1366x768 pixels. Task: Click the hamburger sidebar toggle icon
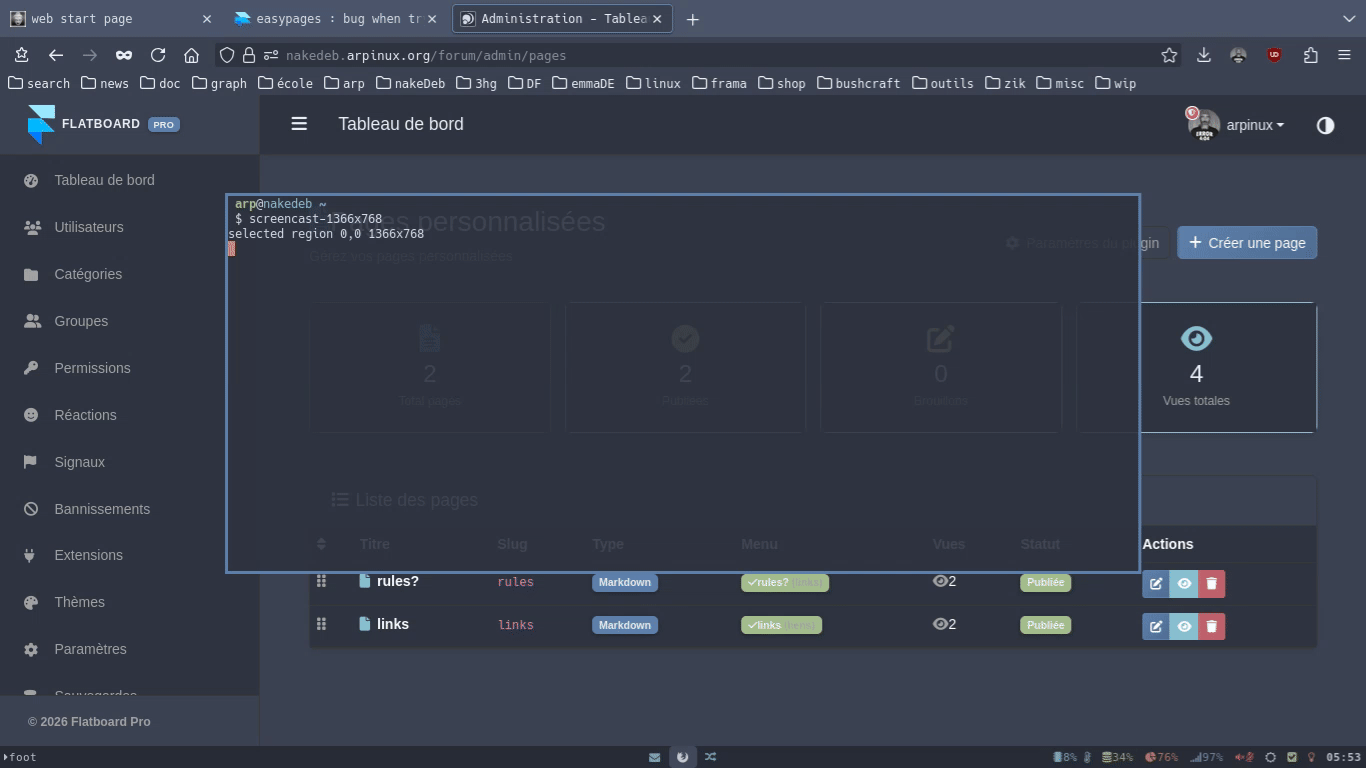click(x=299, y=124)
